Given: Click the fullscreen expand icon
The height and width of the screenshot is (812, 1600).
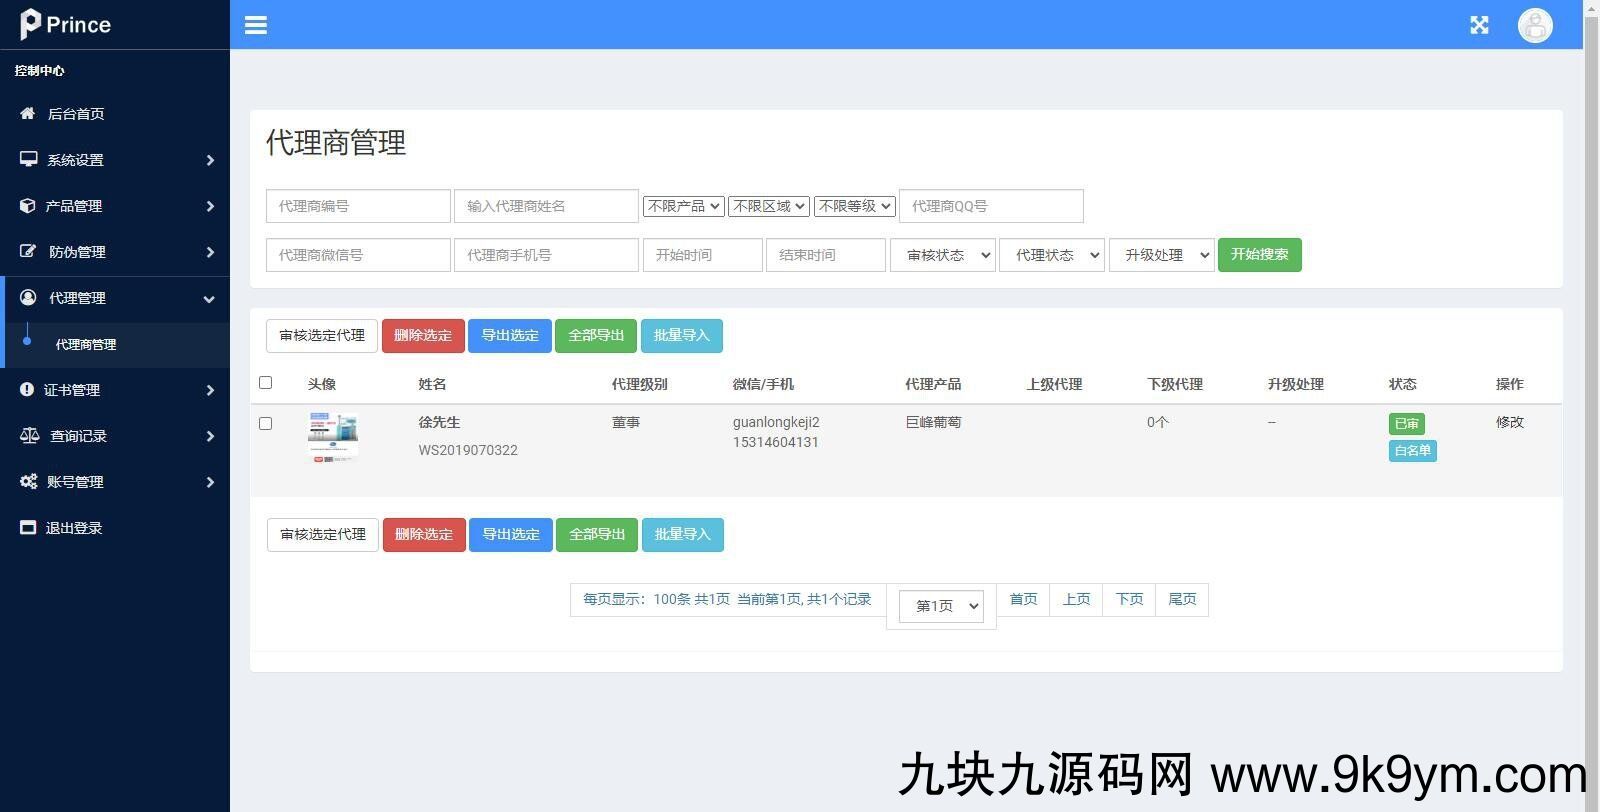Looking at the screenshot, I should click(1479, 25).
